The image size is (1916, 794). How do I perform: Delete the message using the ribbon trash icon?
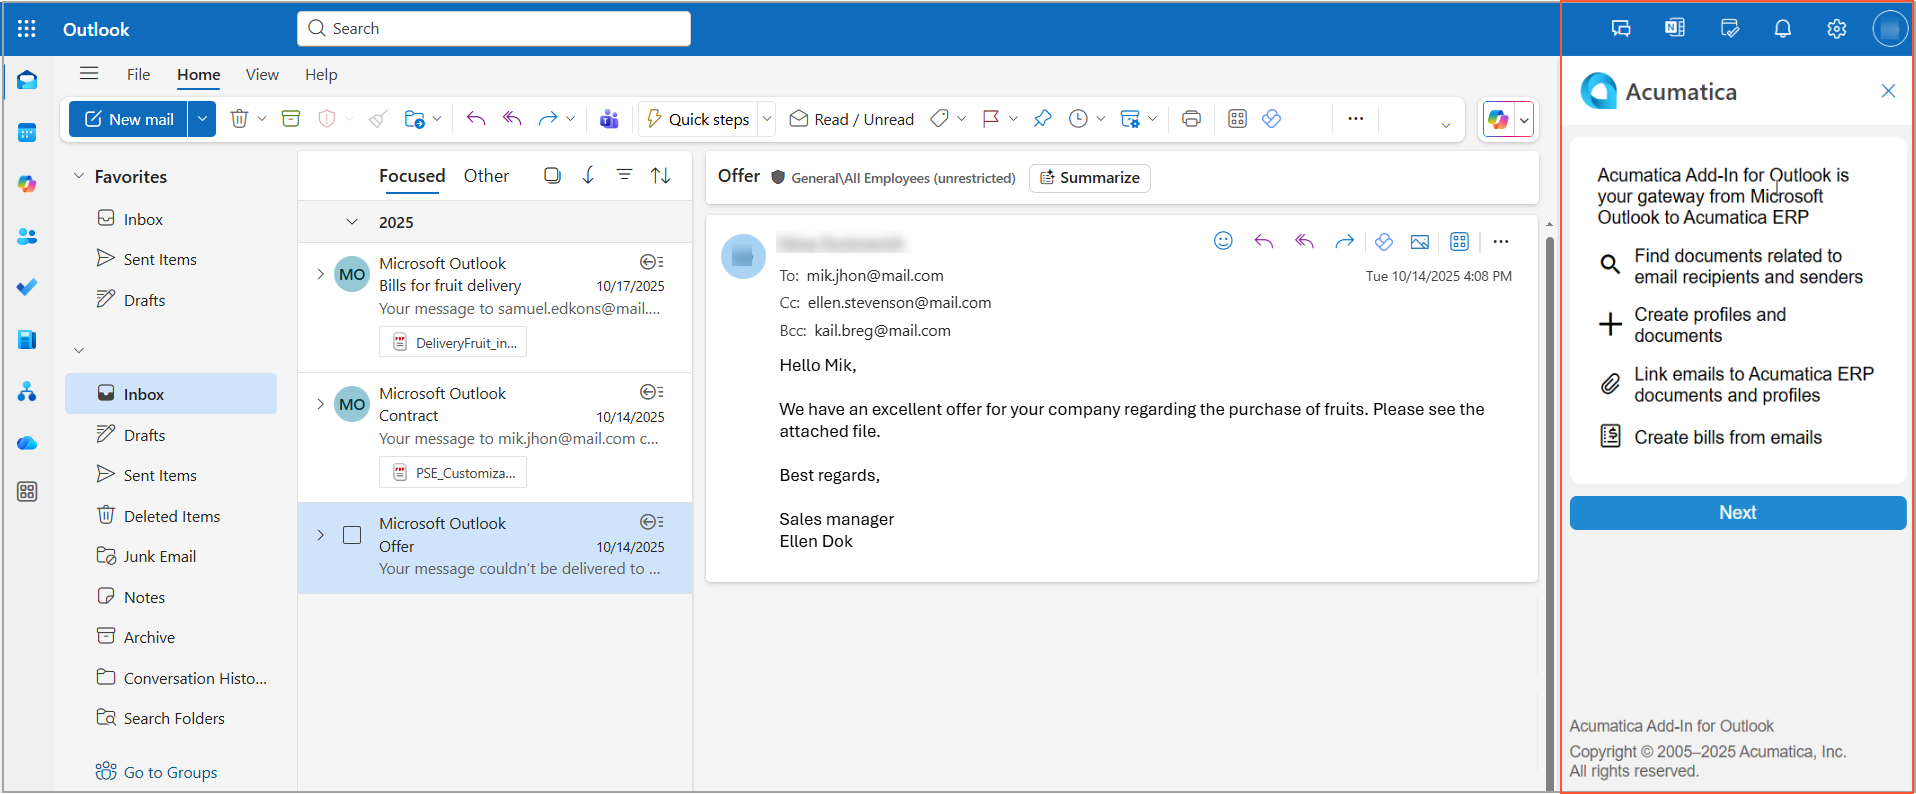point(239,119)
